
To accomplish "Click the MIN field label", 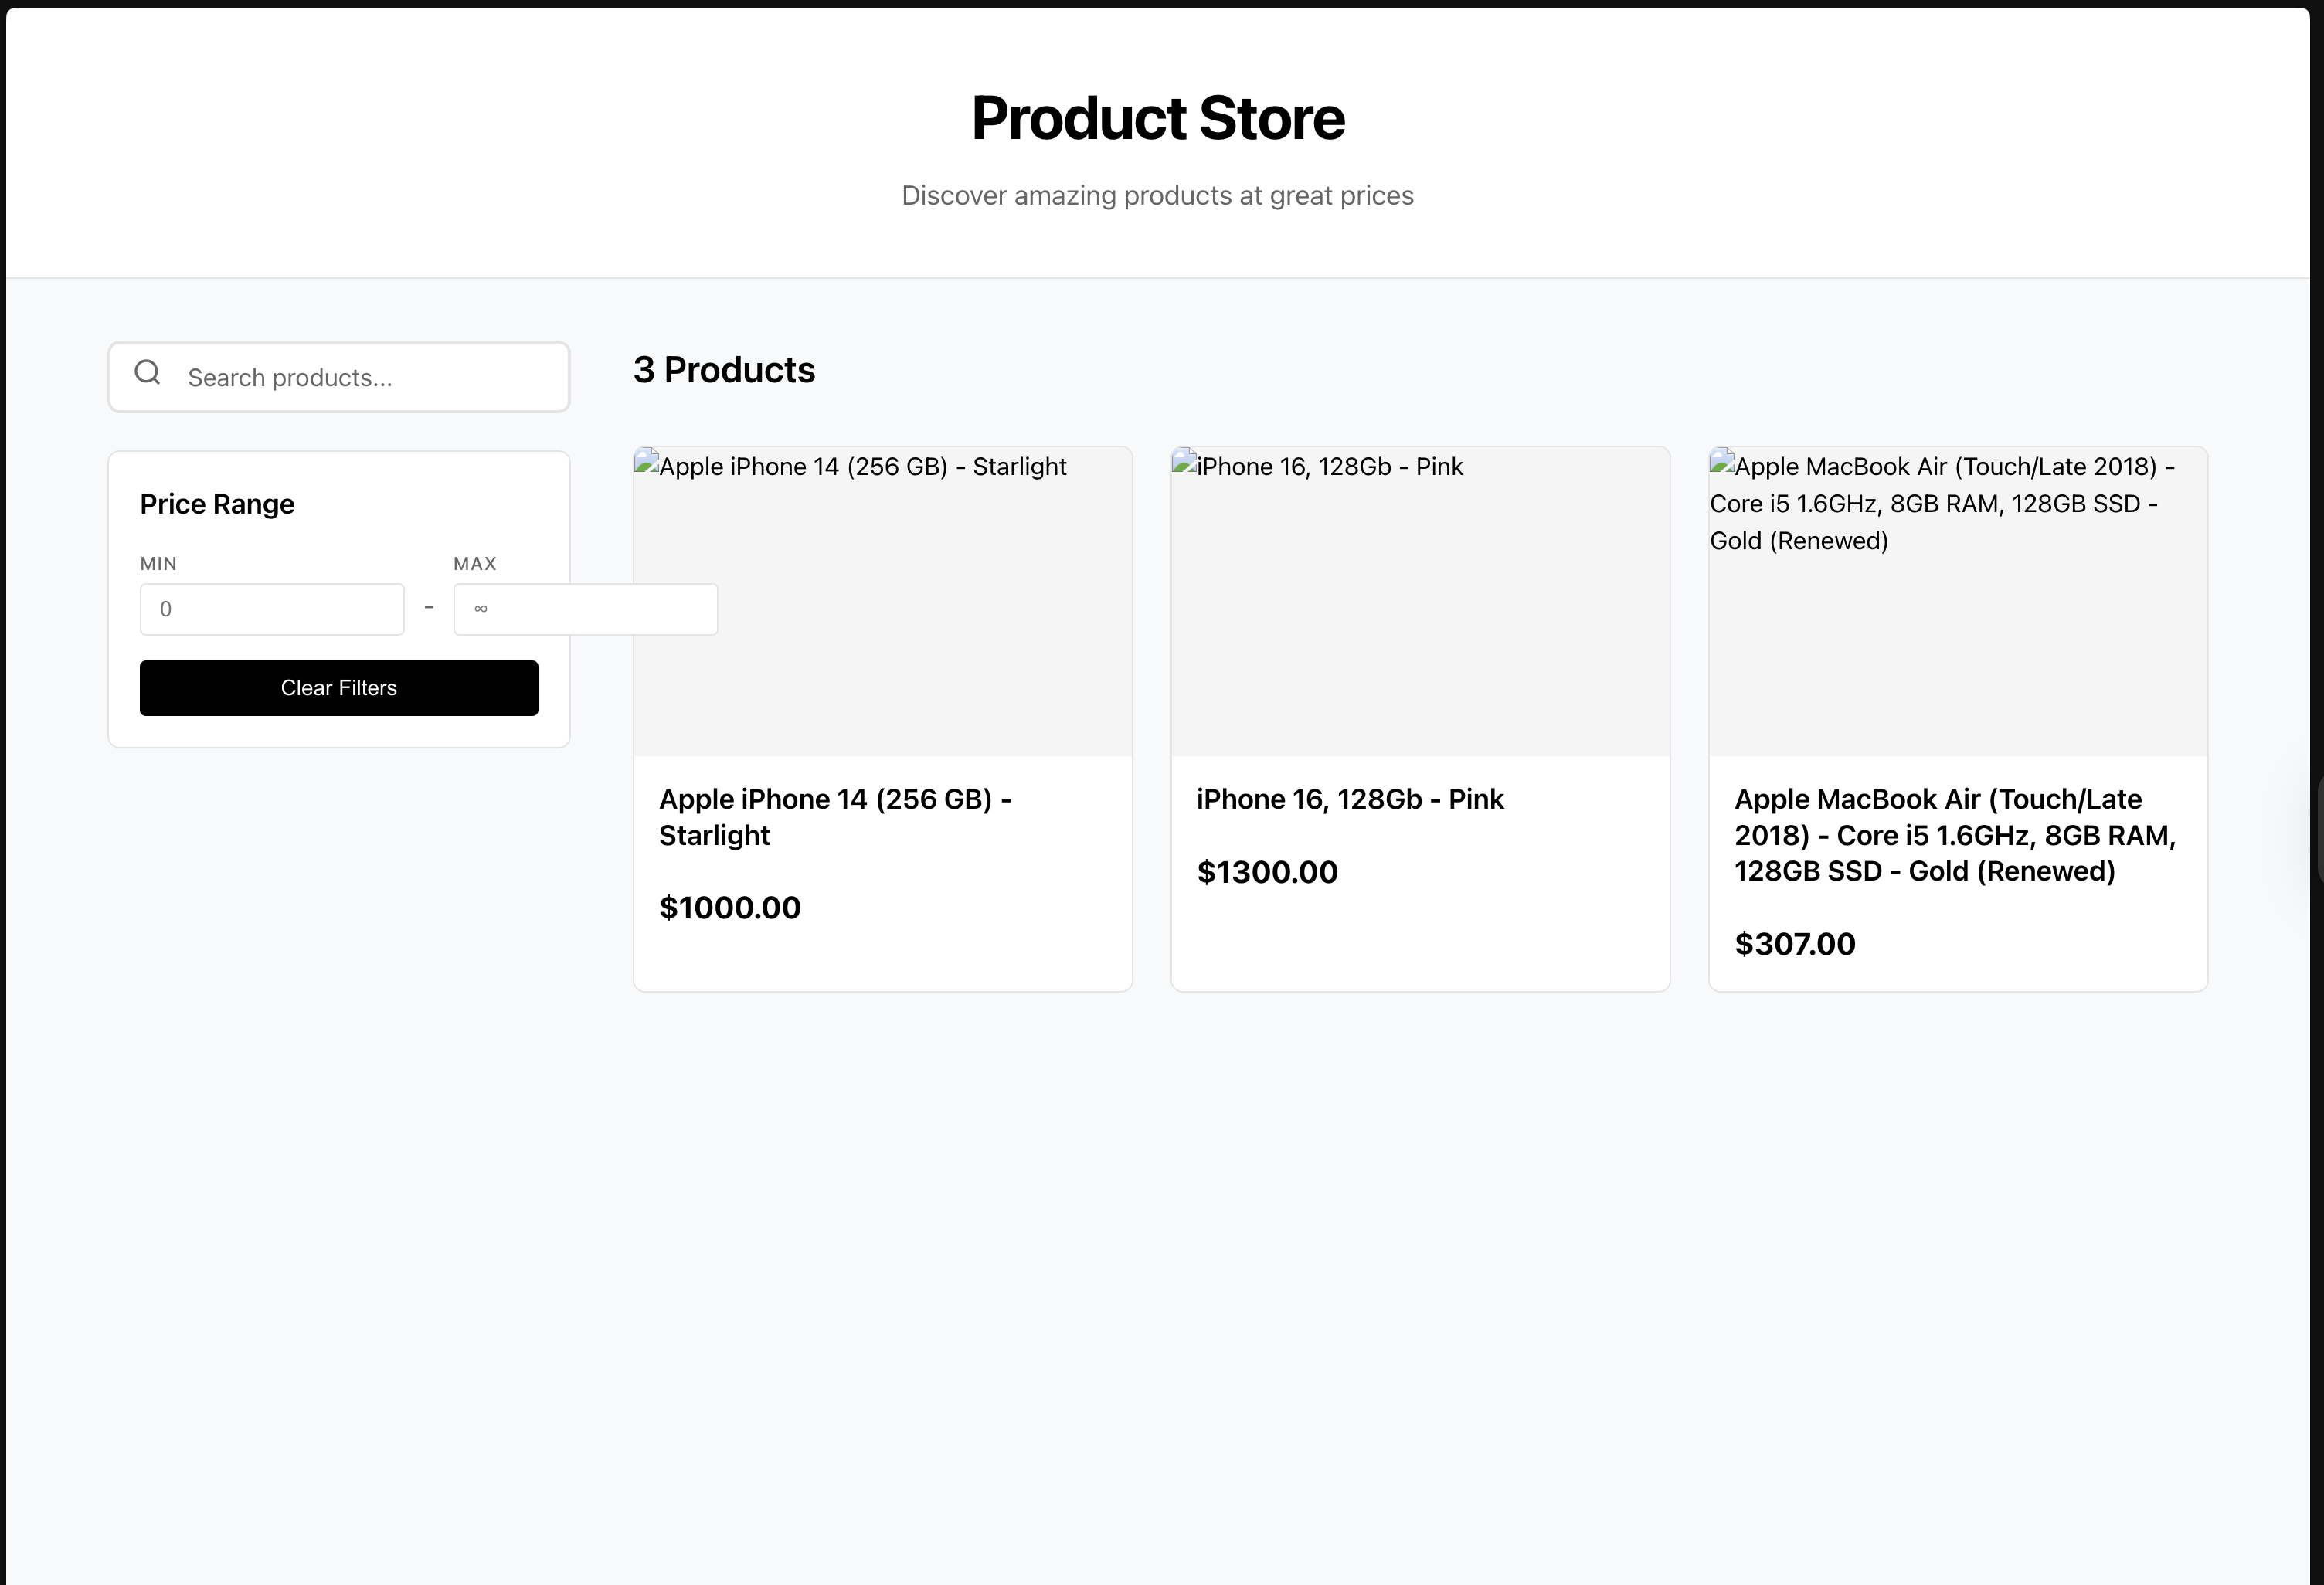I will coord(158,563).
